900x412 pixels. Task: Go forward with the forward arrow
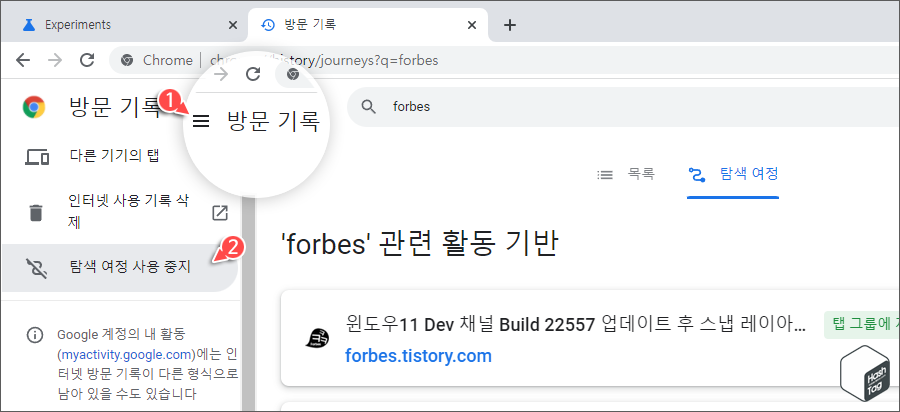point(55,60)
